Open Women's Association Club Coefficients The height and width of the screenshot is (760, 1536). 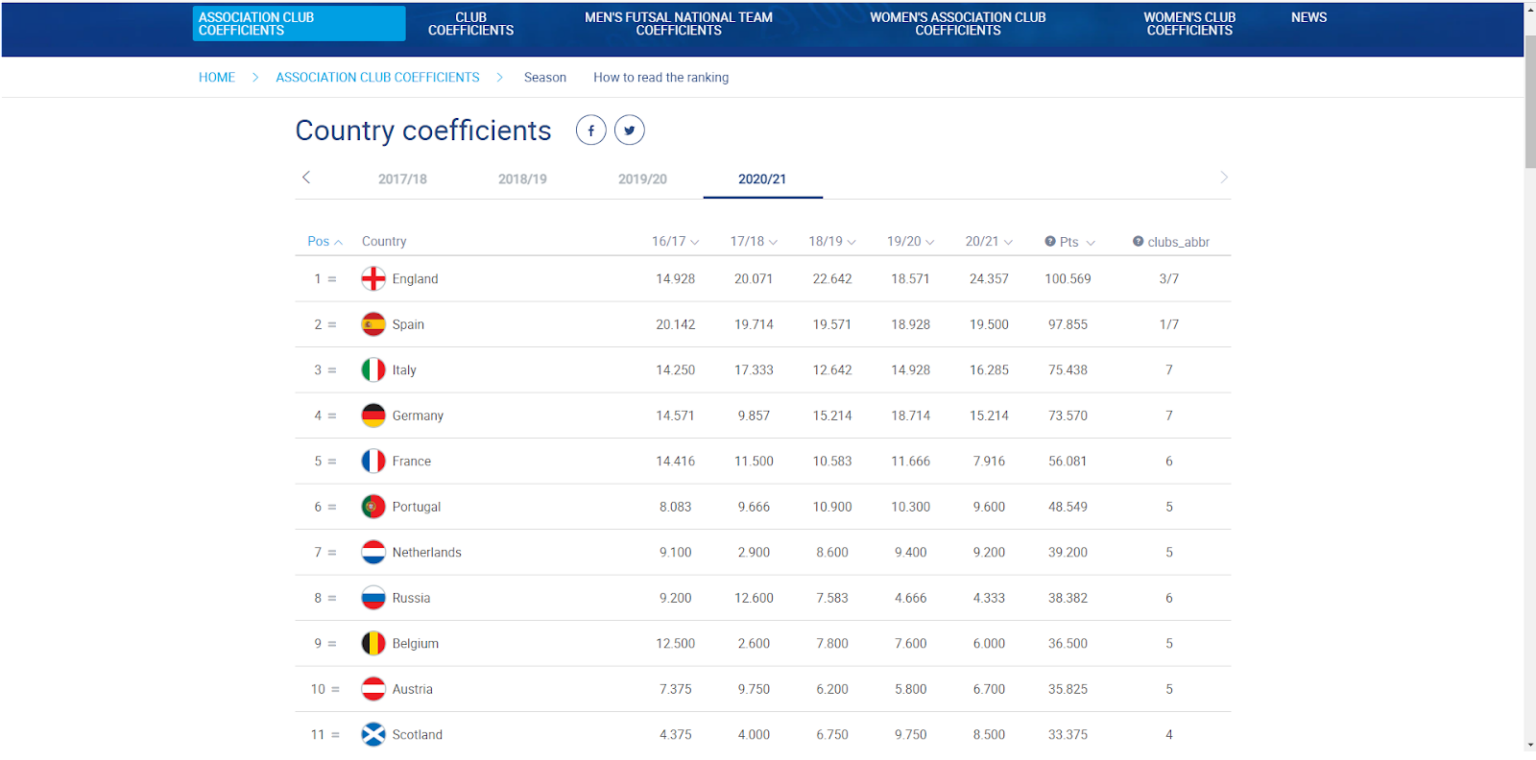[x=958, y=23]
